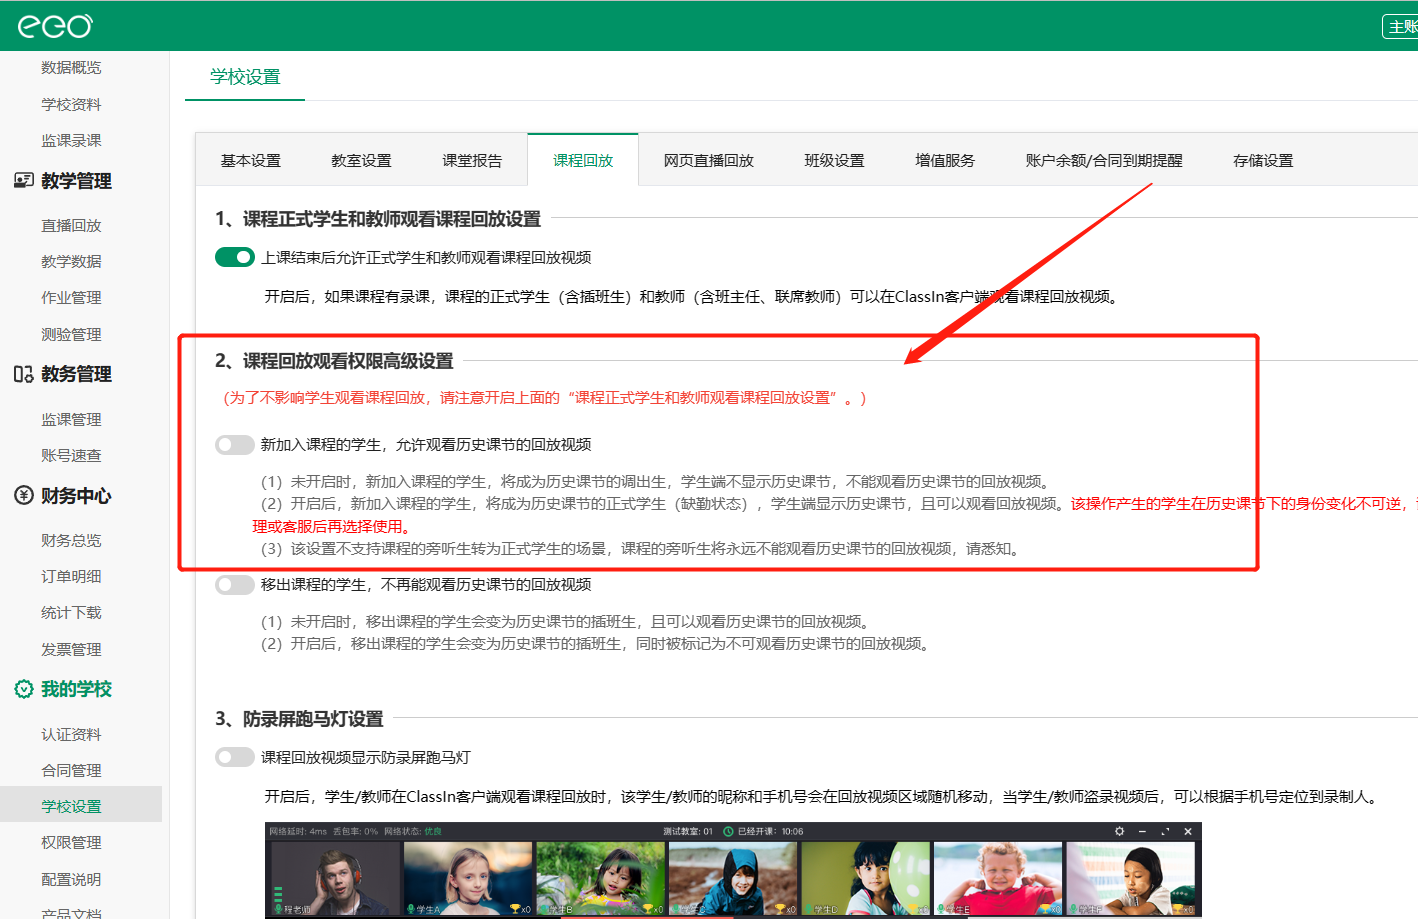Go to 测验管理 page
The image size is (1418, 919).
coord(71,334)
